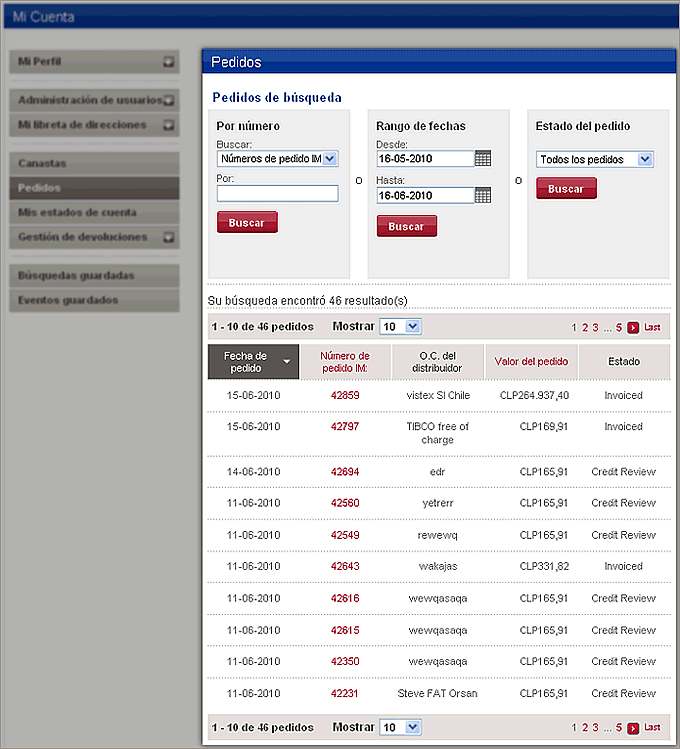Screen dimensions: 680x749
Task: Click the top red next-page arrow icon
Action: [633, 327]
